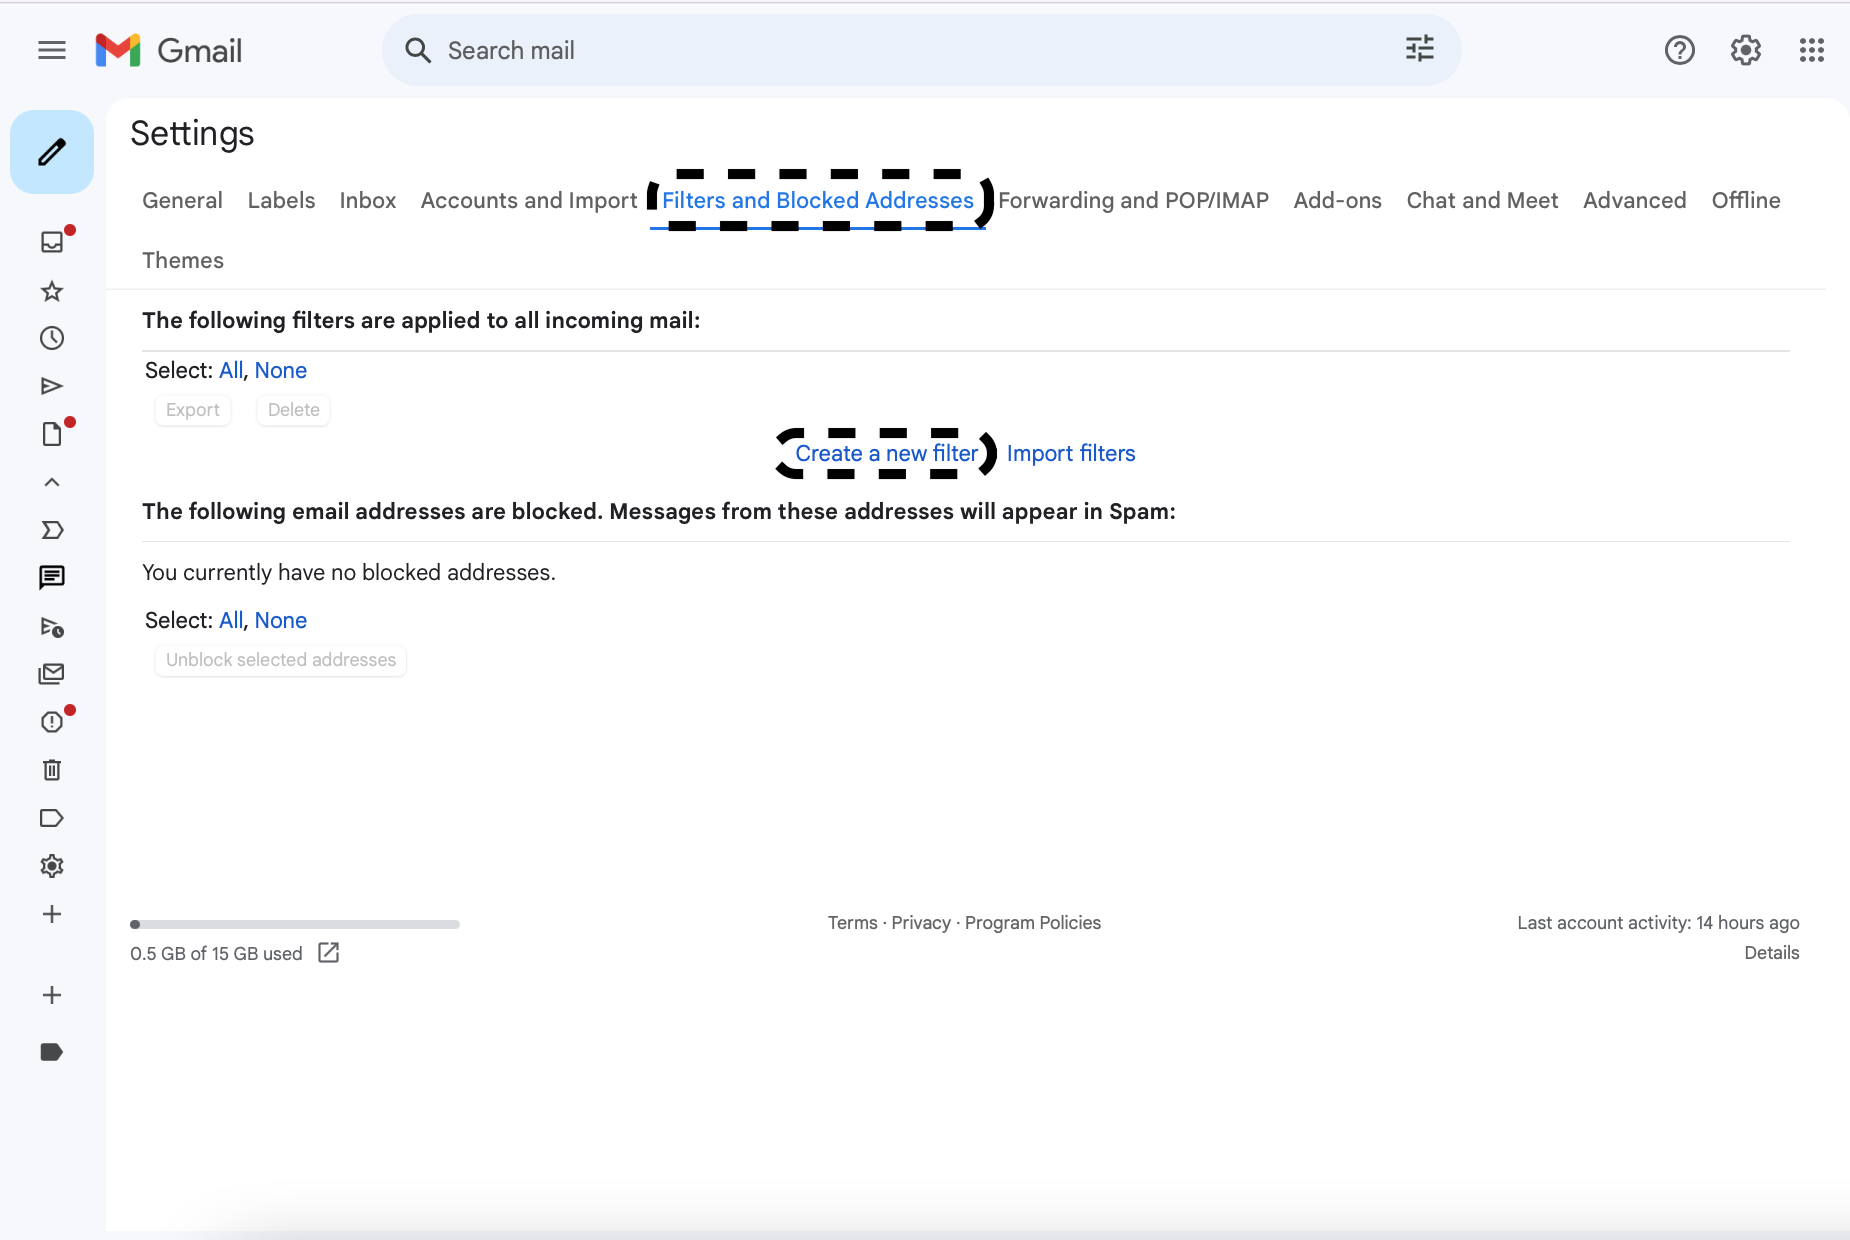Open the General settings tab
The width and height of the screenshot is (1850, 1240).
(182, 200)
